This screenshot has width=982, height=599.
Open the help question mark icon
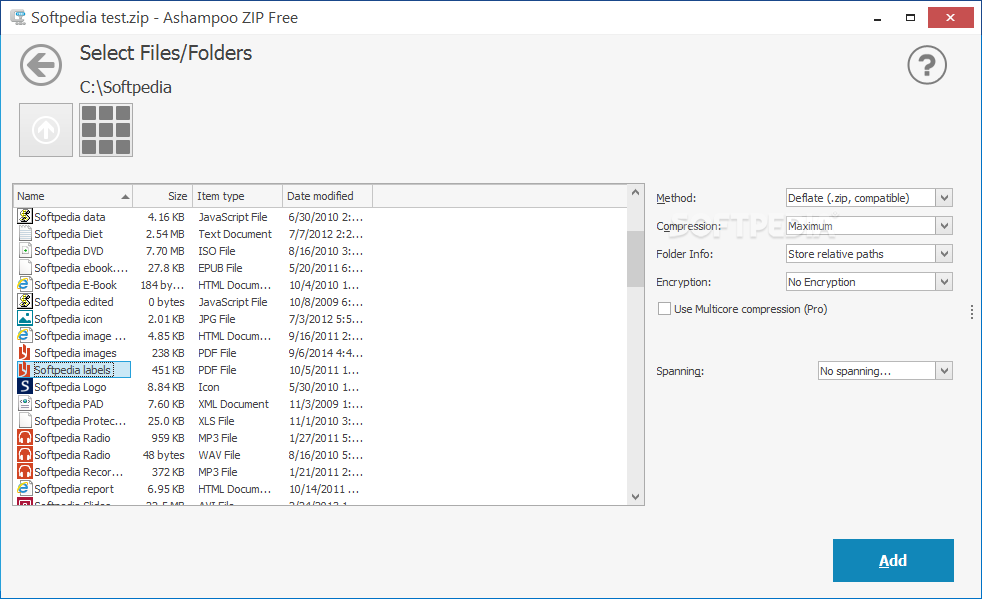pyautogui.click(x=927, y=65)
